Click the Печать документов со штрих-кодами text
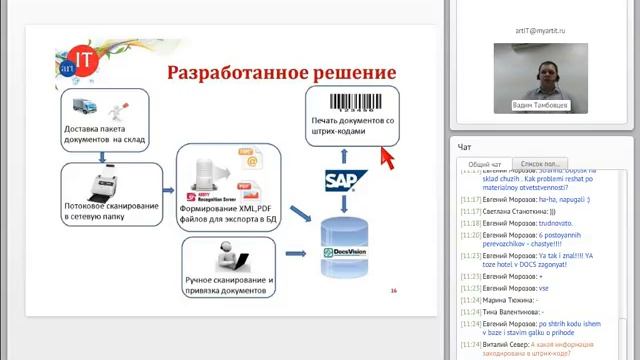Screen dimensions: 640x360 (x=353, y=126)
